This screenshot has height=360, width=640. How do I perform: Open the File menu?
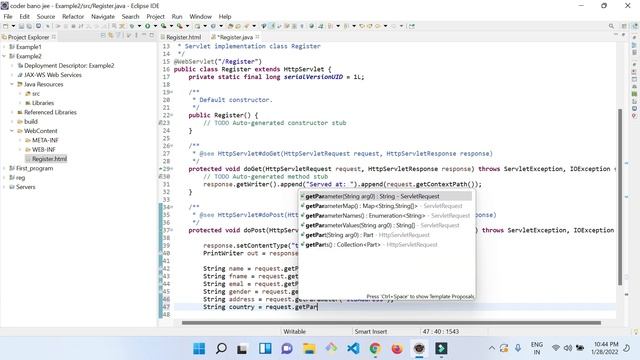[x=8, y=16]
